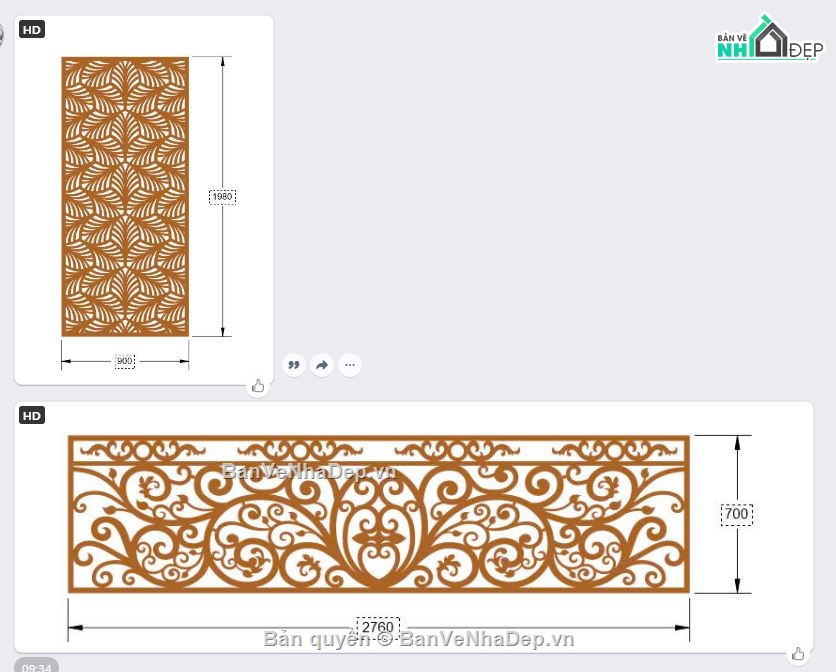Open the wide floral scroll panel image
This screenshot has height=672, width=836.
pos(378,514)
